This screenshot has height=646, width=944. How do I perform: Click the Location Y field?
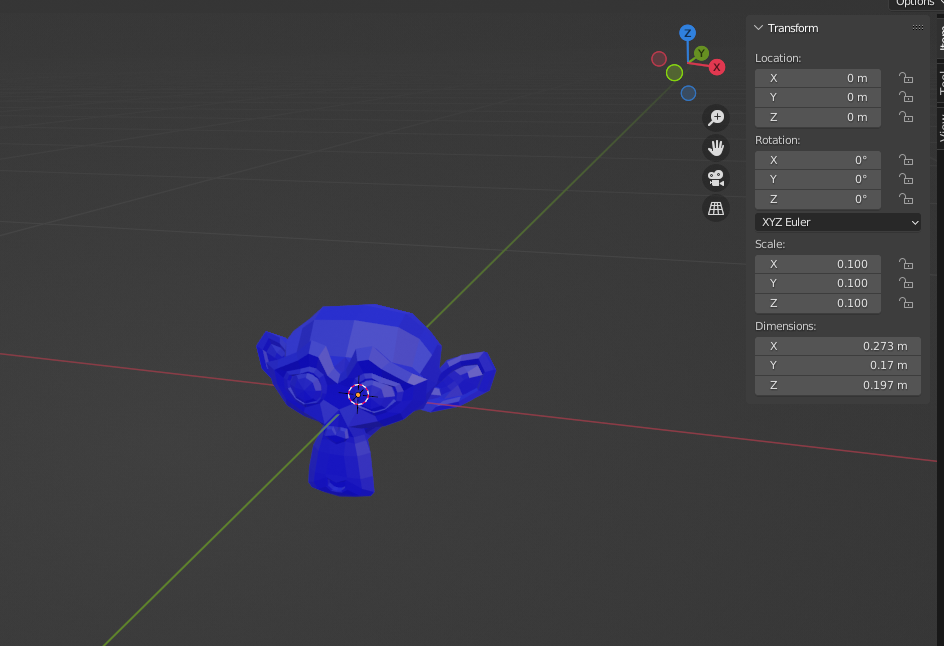click(818, 97)
